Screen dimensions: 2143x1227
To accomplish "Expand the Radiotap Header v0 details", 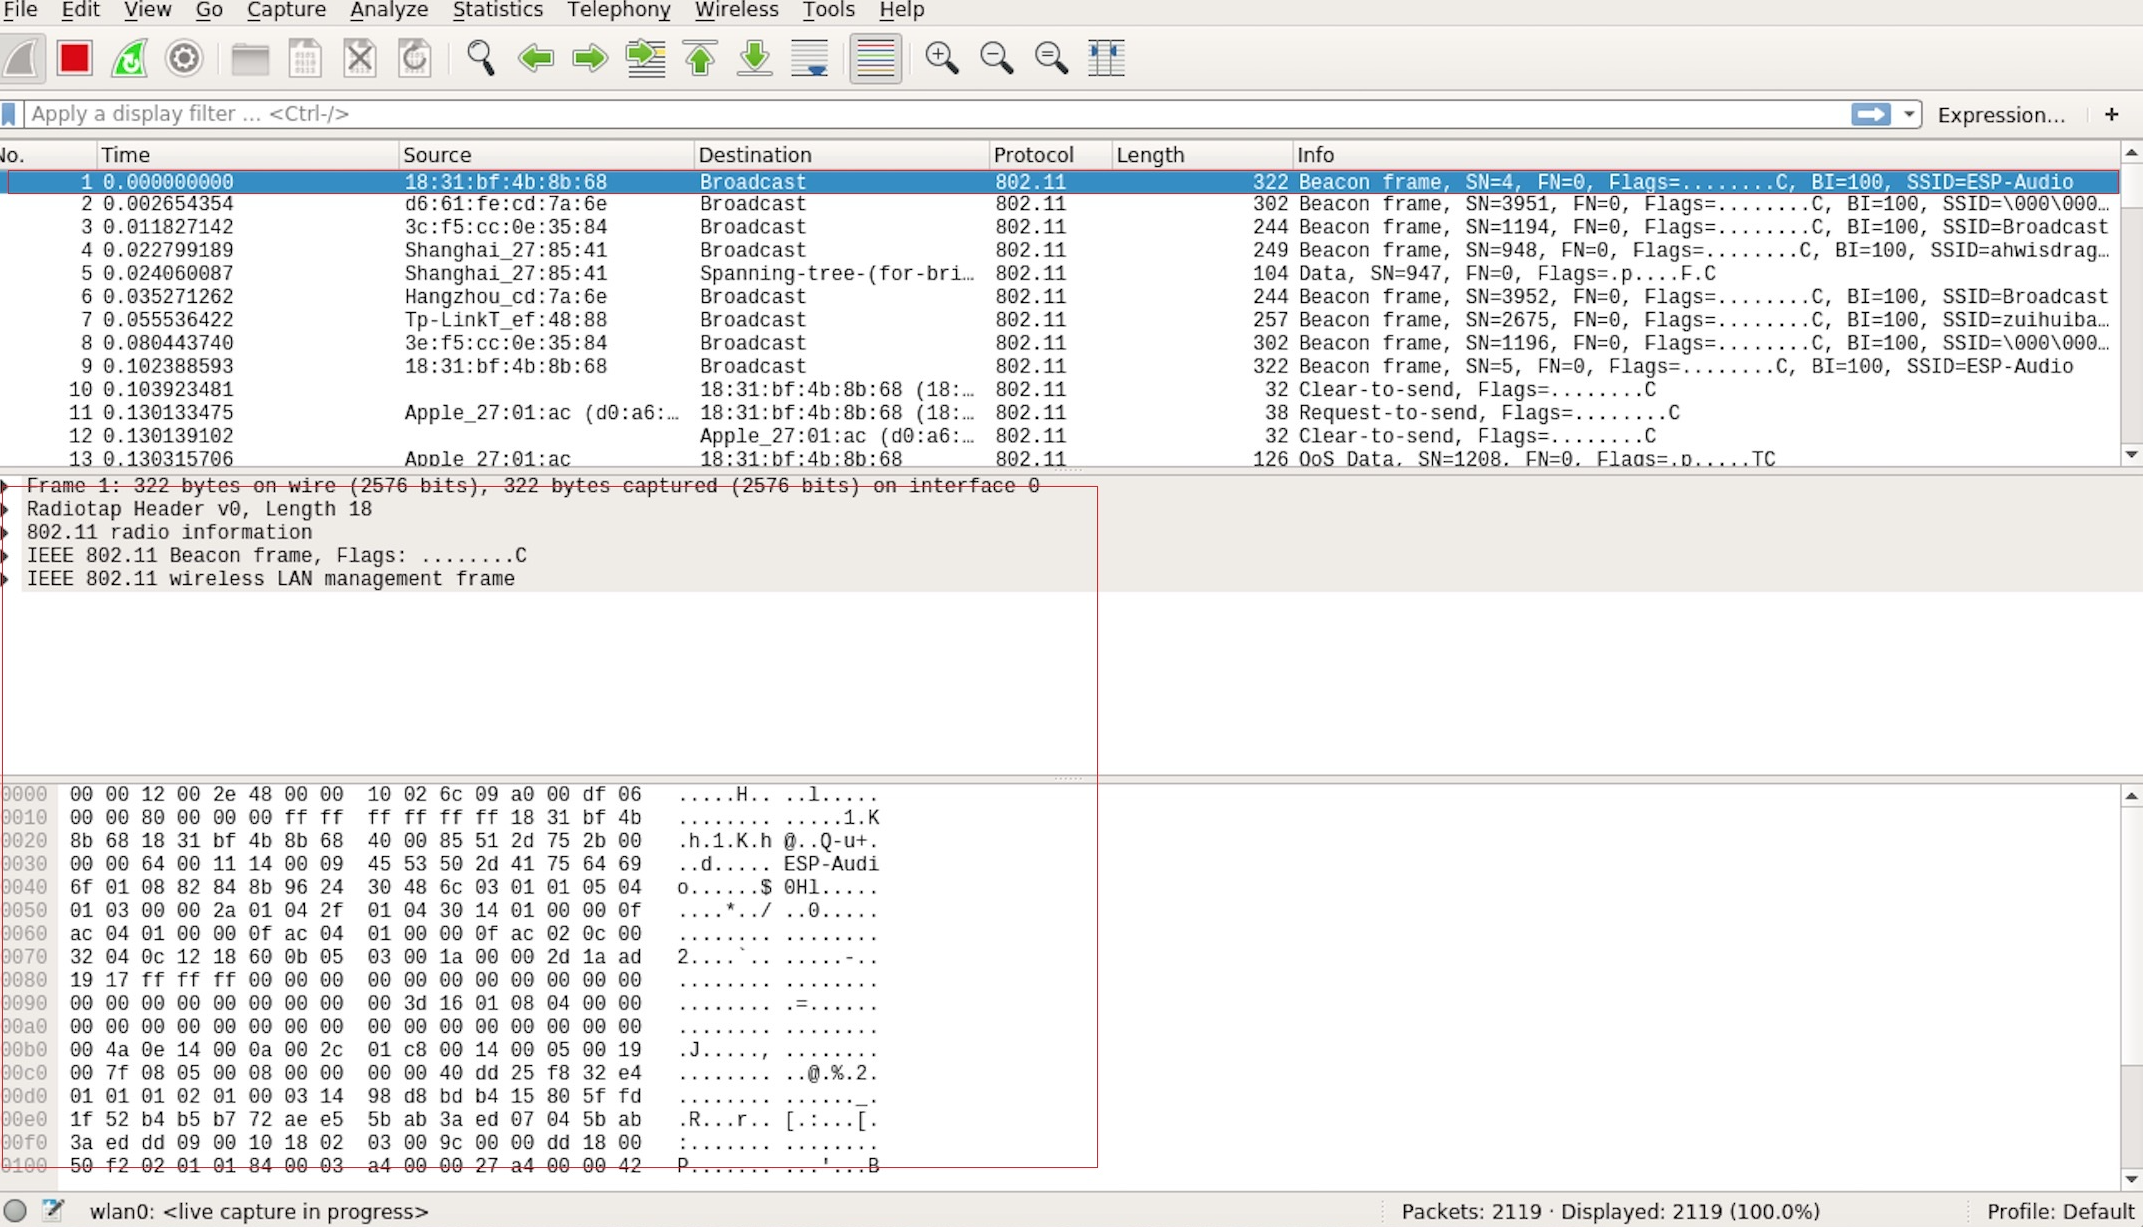I will pyautogui.click(x=8, y=509).
